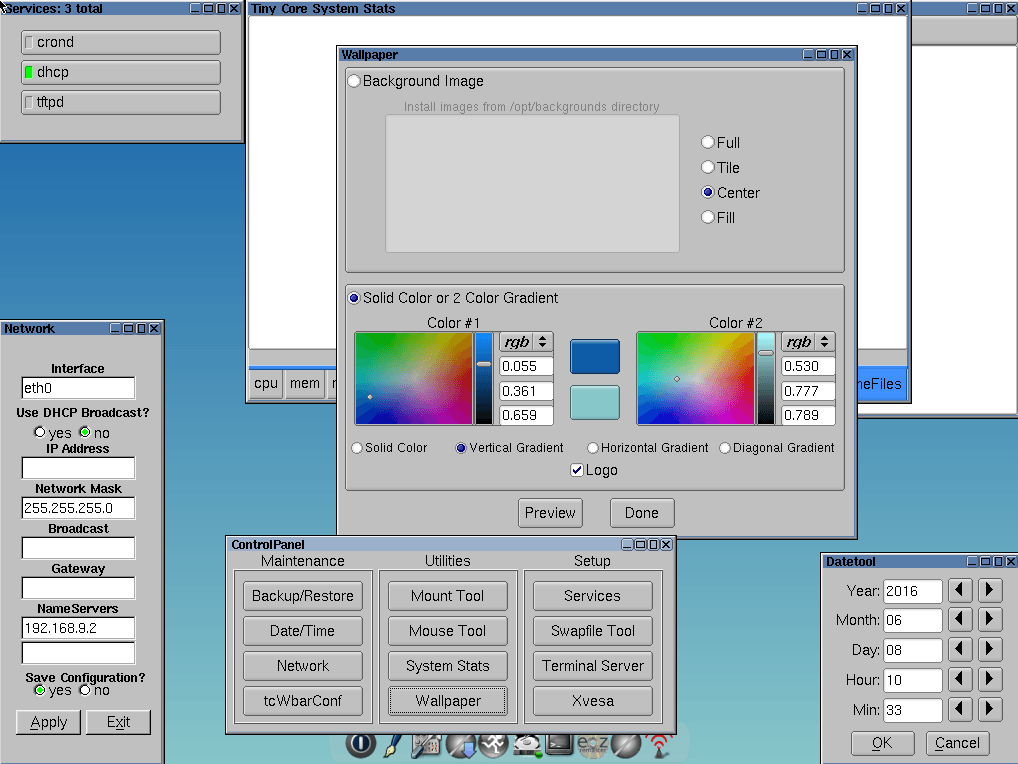Open the Control Panel tools icon in dock
Viewport: 1018px width, 764px height.
click(x=427, y=745)
